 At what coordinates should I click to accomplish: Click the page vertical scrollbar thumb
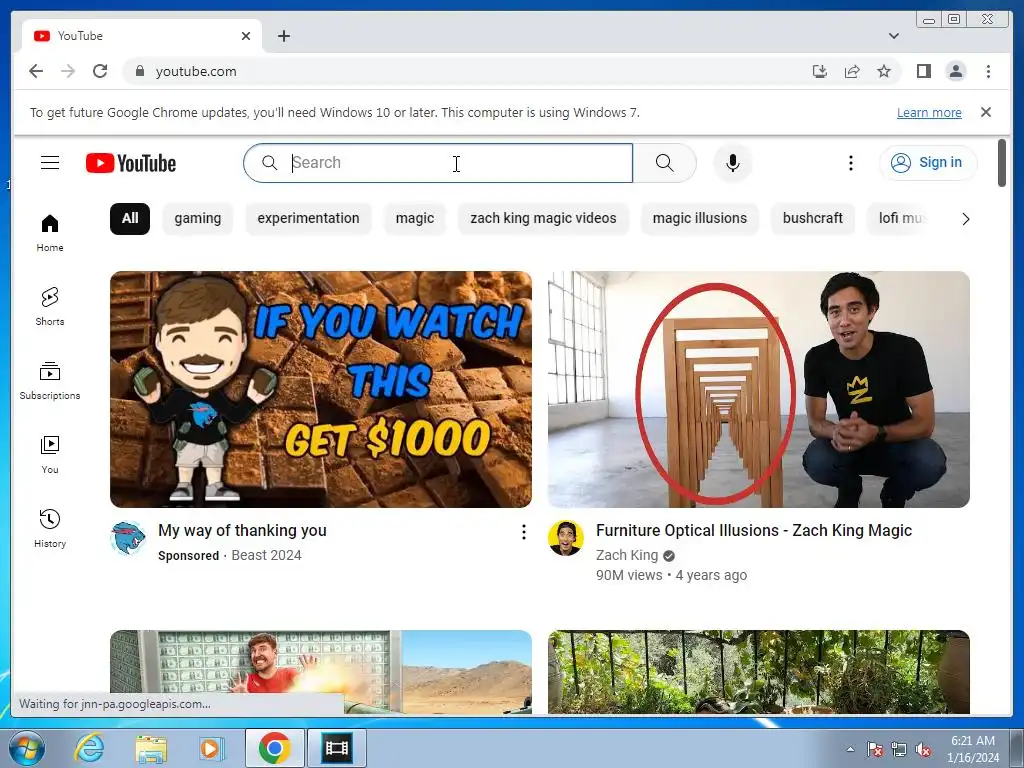1002,163
